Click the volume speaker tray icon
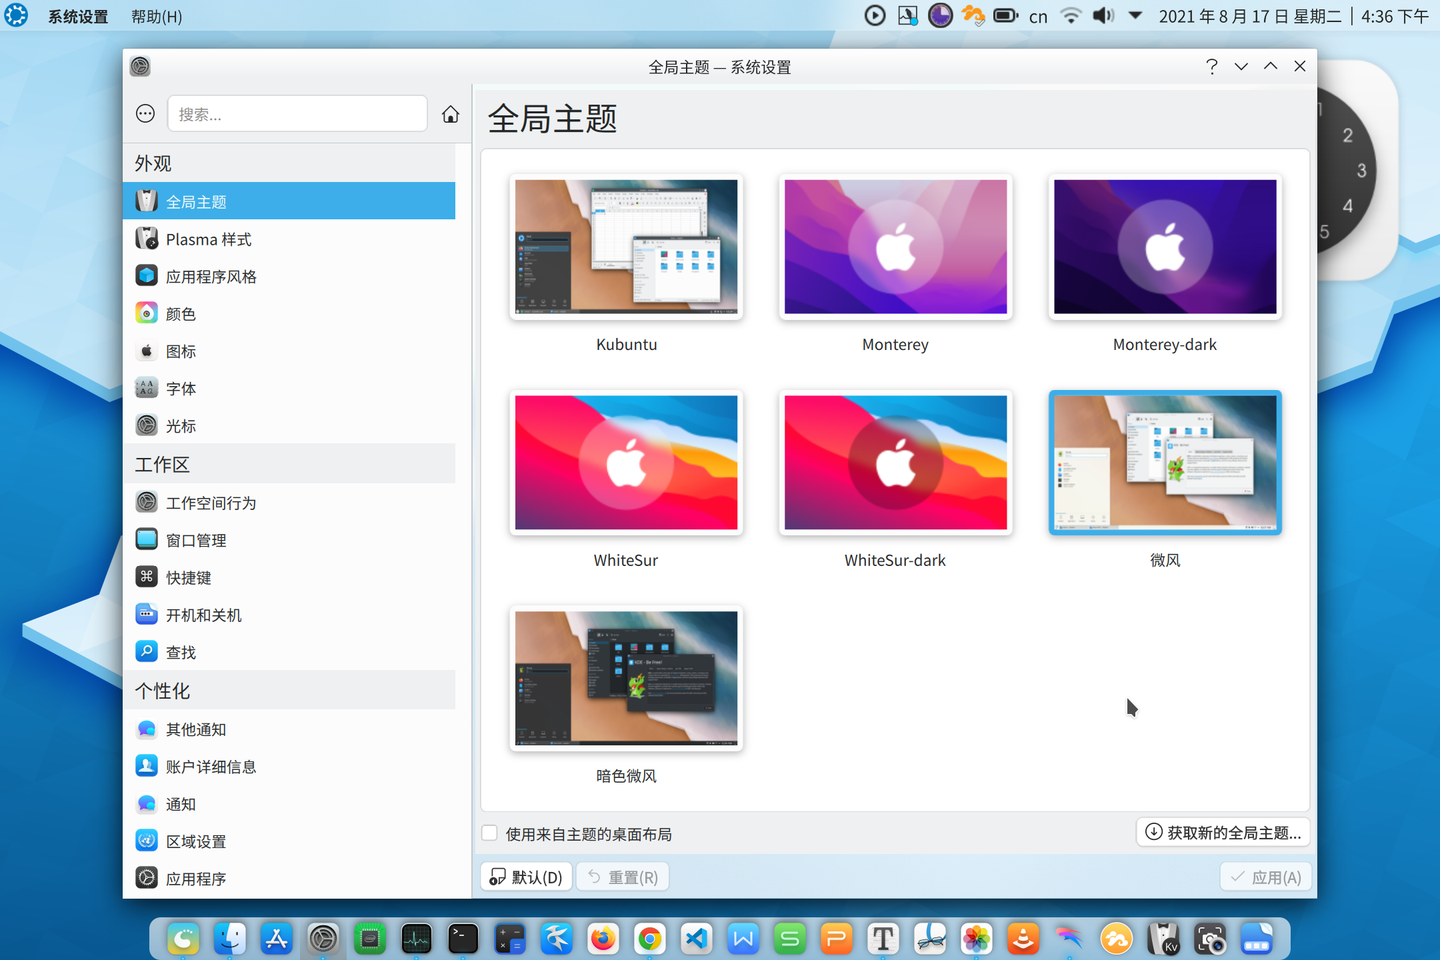The image size is (1440, 960). 1103,16
